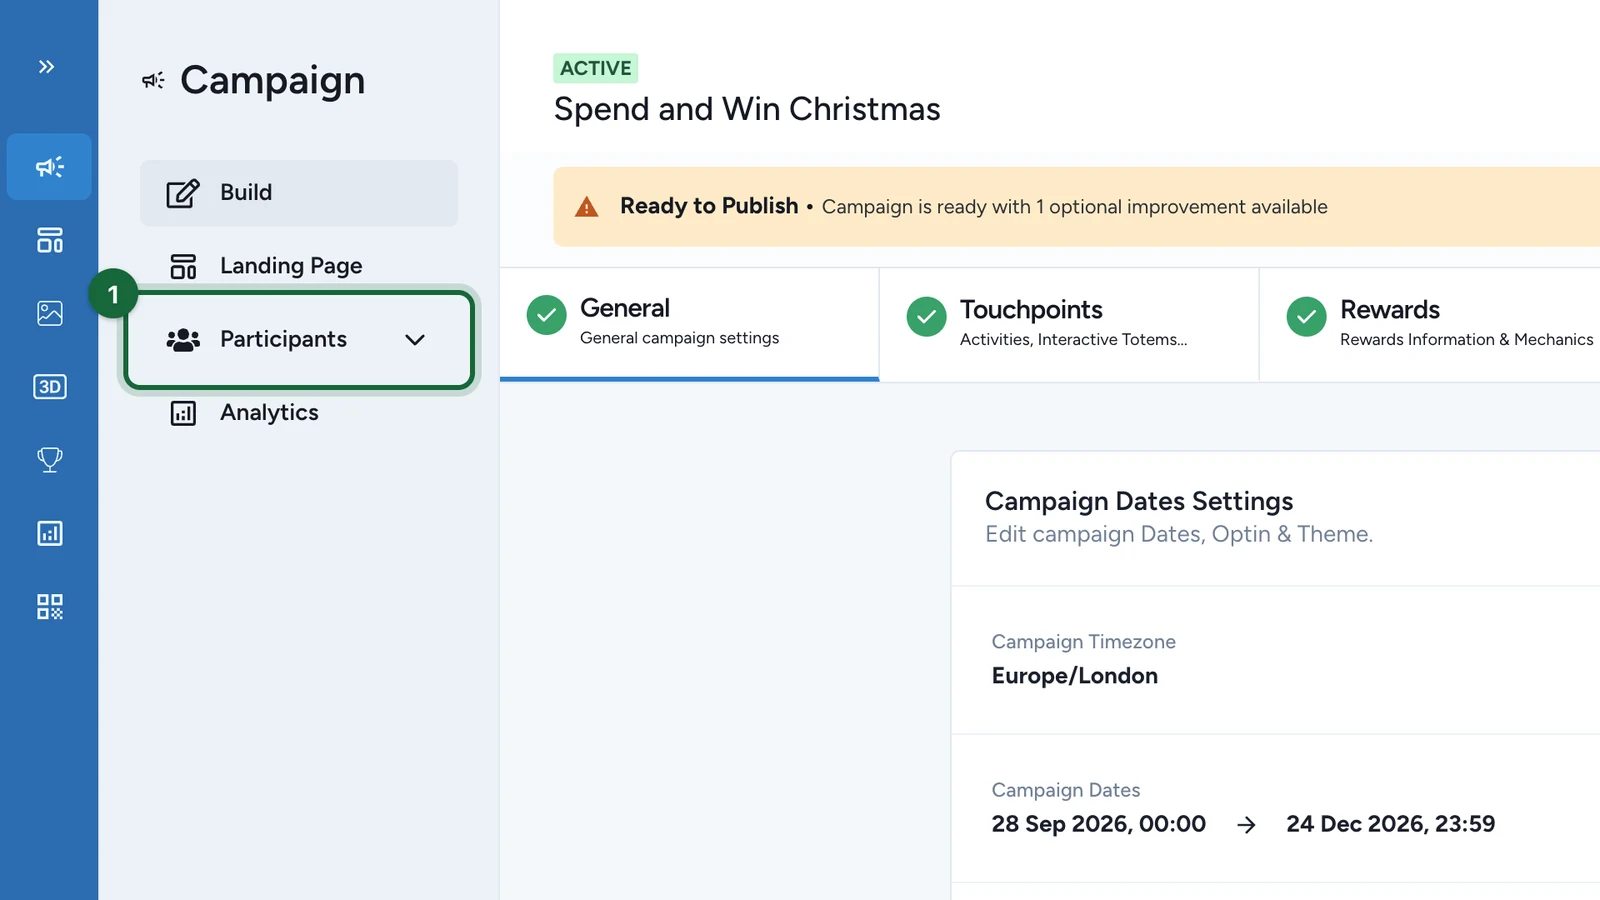Select the start date 28 Sep 2026
Image resolution: width=1600 pixels, height=900 pixels.
[1098, 824]
